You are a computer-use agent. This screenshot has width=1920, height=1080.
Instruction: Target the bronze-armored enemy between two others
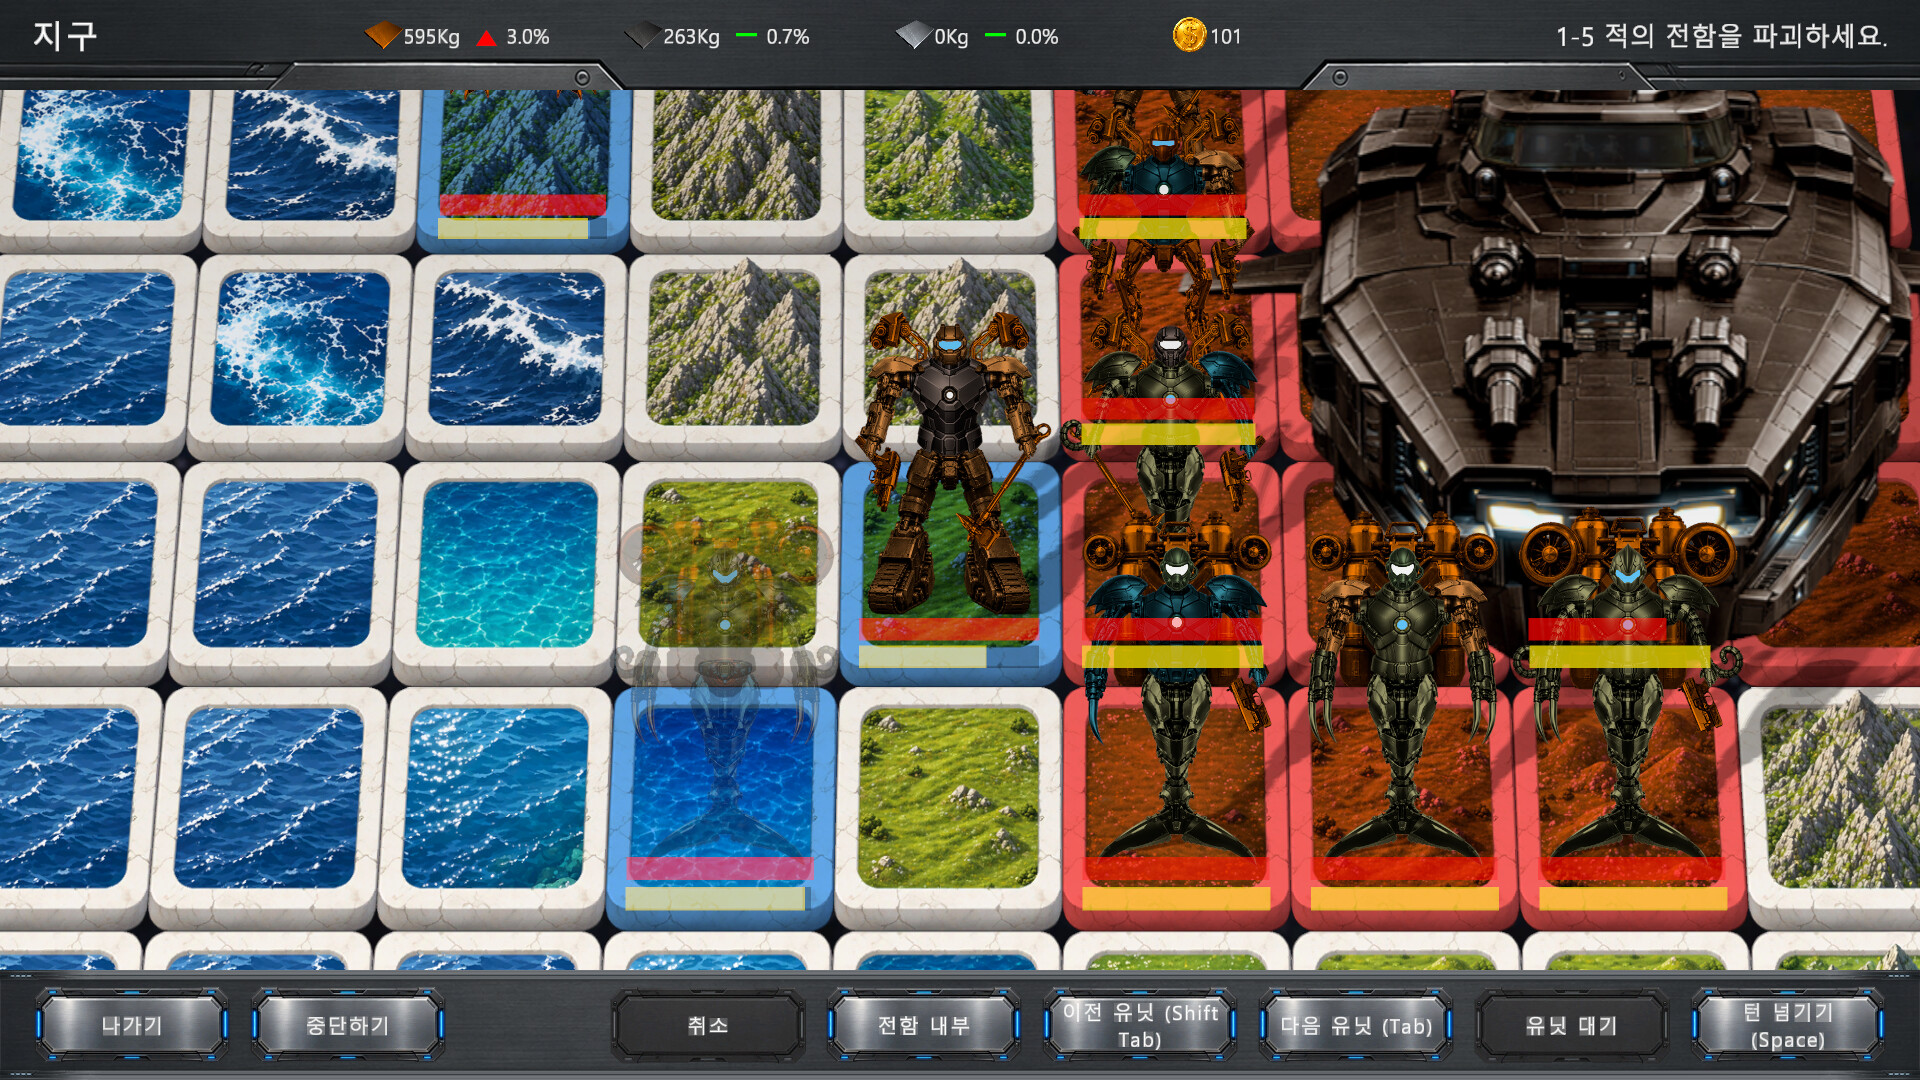(1402, 690)
